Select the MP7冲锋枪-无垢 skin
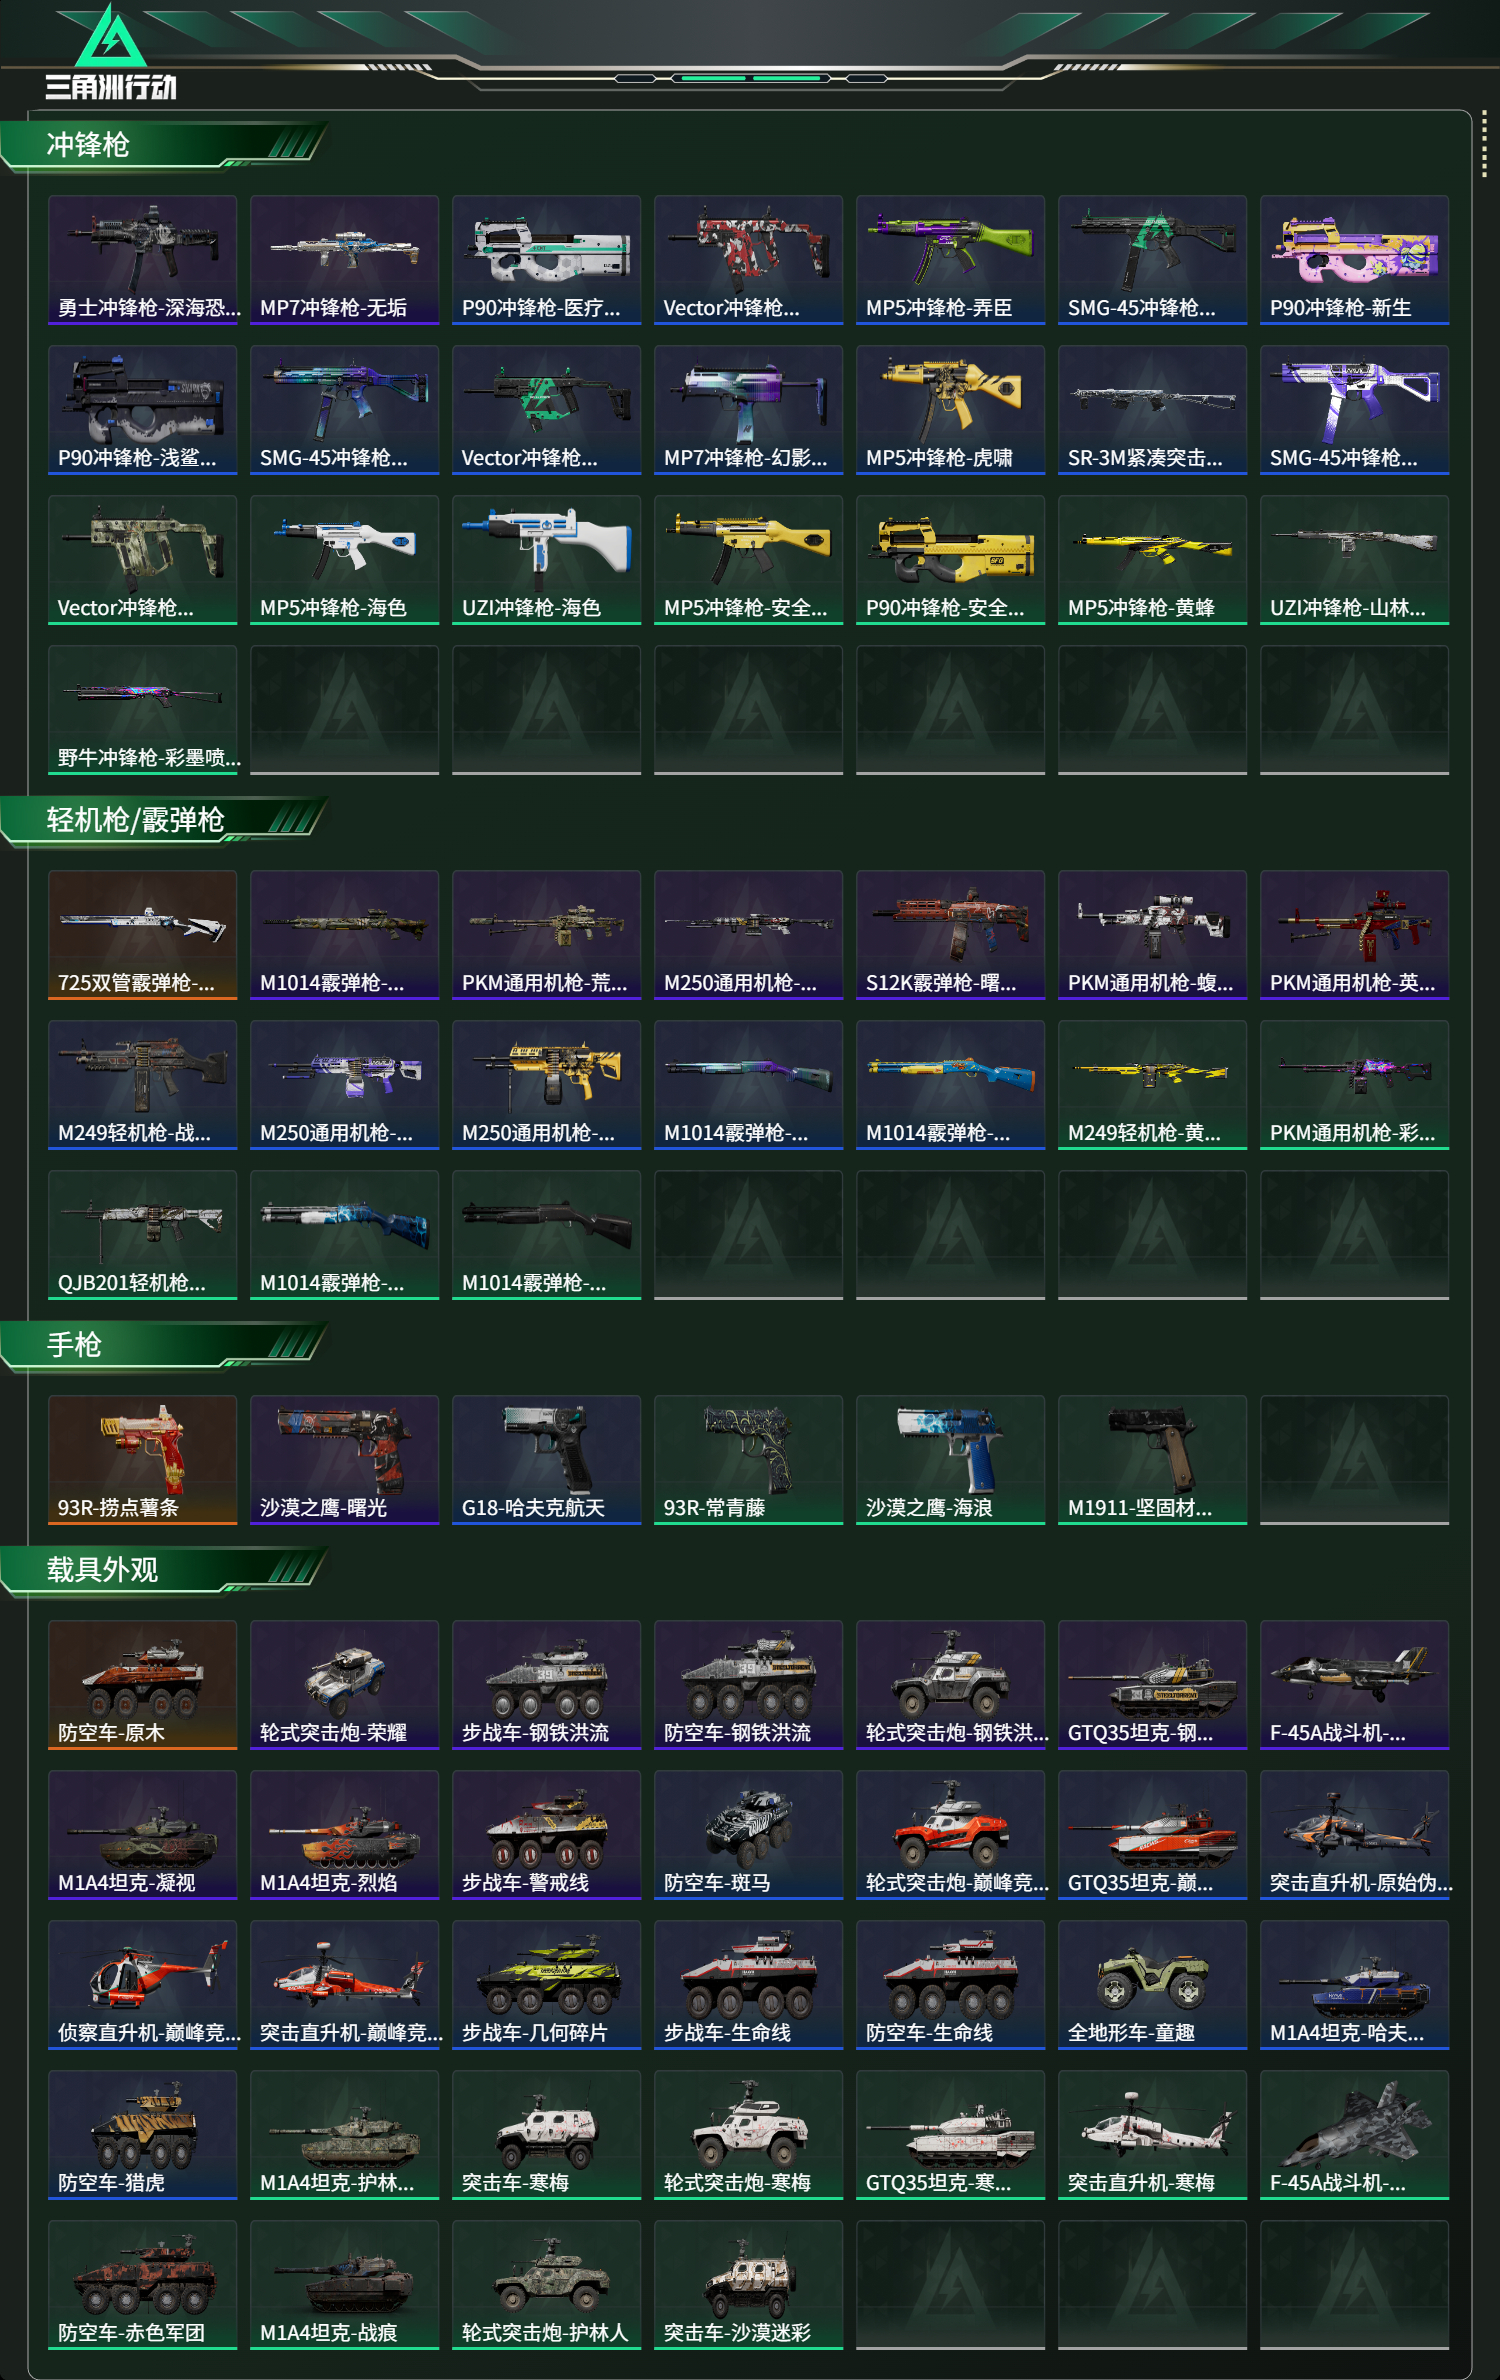1500x2380 pixels. [344, 260]
